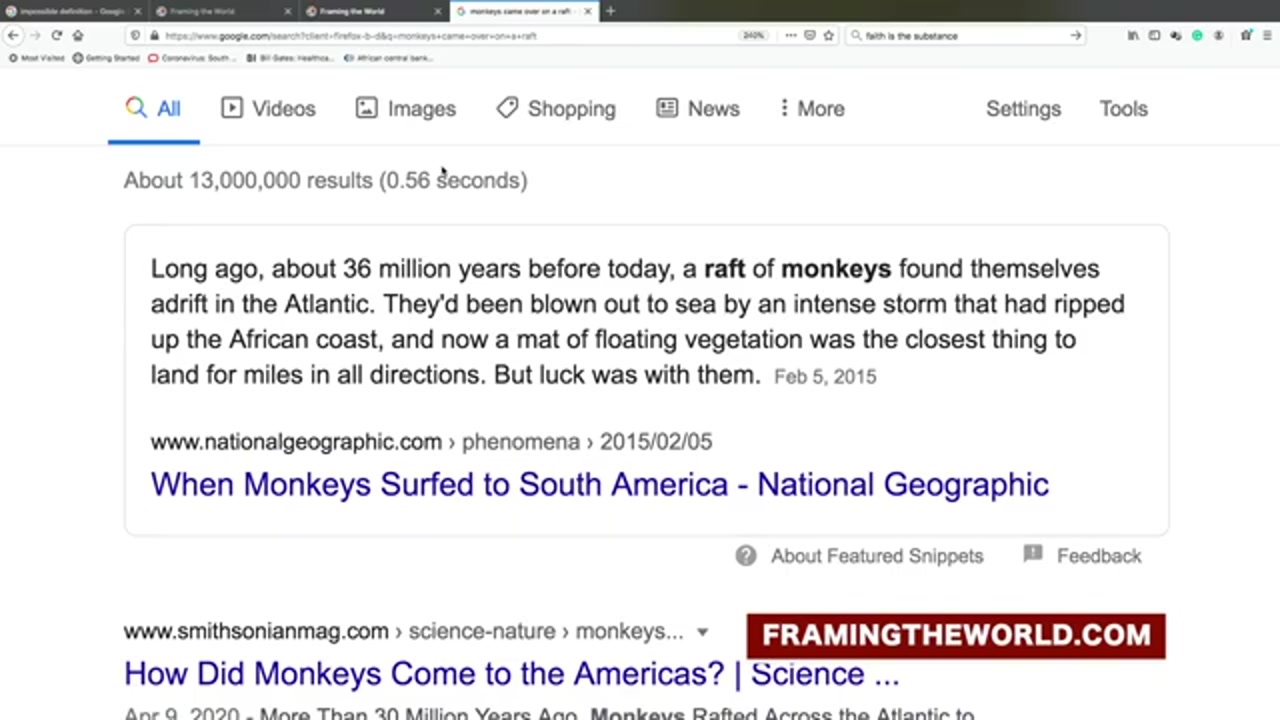Image resolution: width=1280 pixels, height=720 pixels.
Task: Open the Library toolbar icon
Action: click(x=1133, y=35)
